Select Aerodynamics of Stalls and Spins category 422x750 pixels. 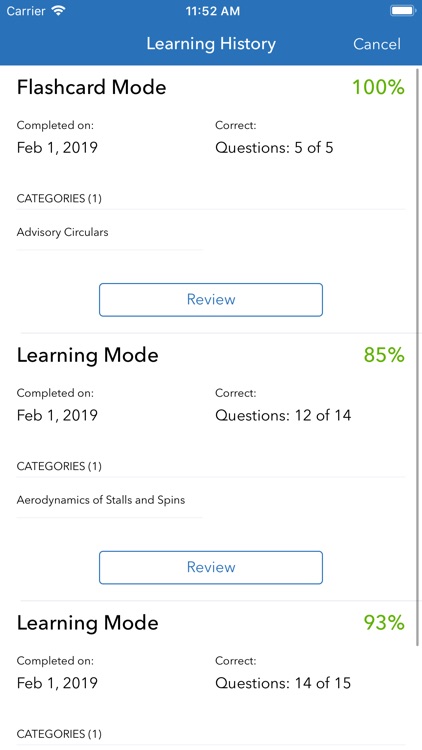coord(101,500)
